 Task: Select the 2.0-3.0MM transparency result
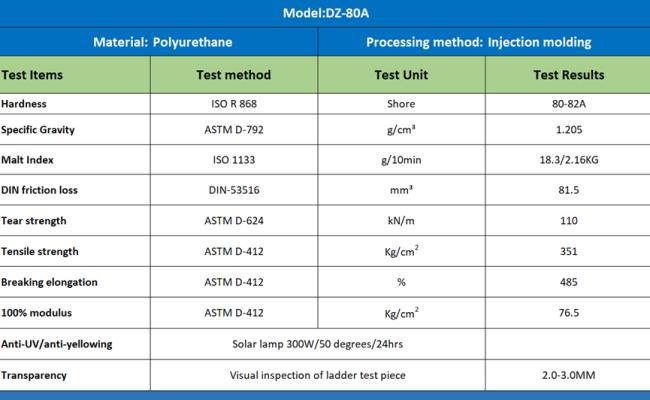tap(568, 375)
